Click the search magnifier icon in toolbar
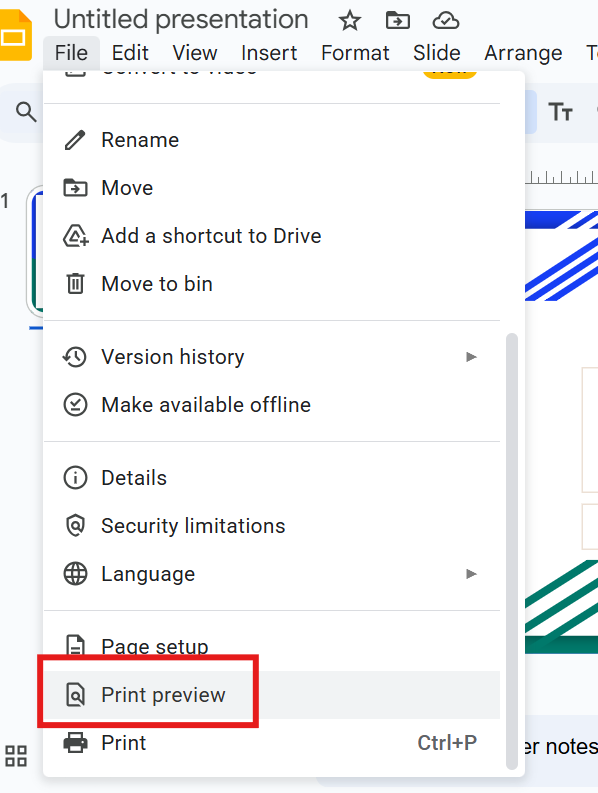This screenshot has width=598, height=793. coord(26,112)
